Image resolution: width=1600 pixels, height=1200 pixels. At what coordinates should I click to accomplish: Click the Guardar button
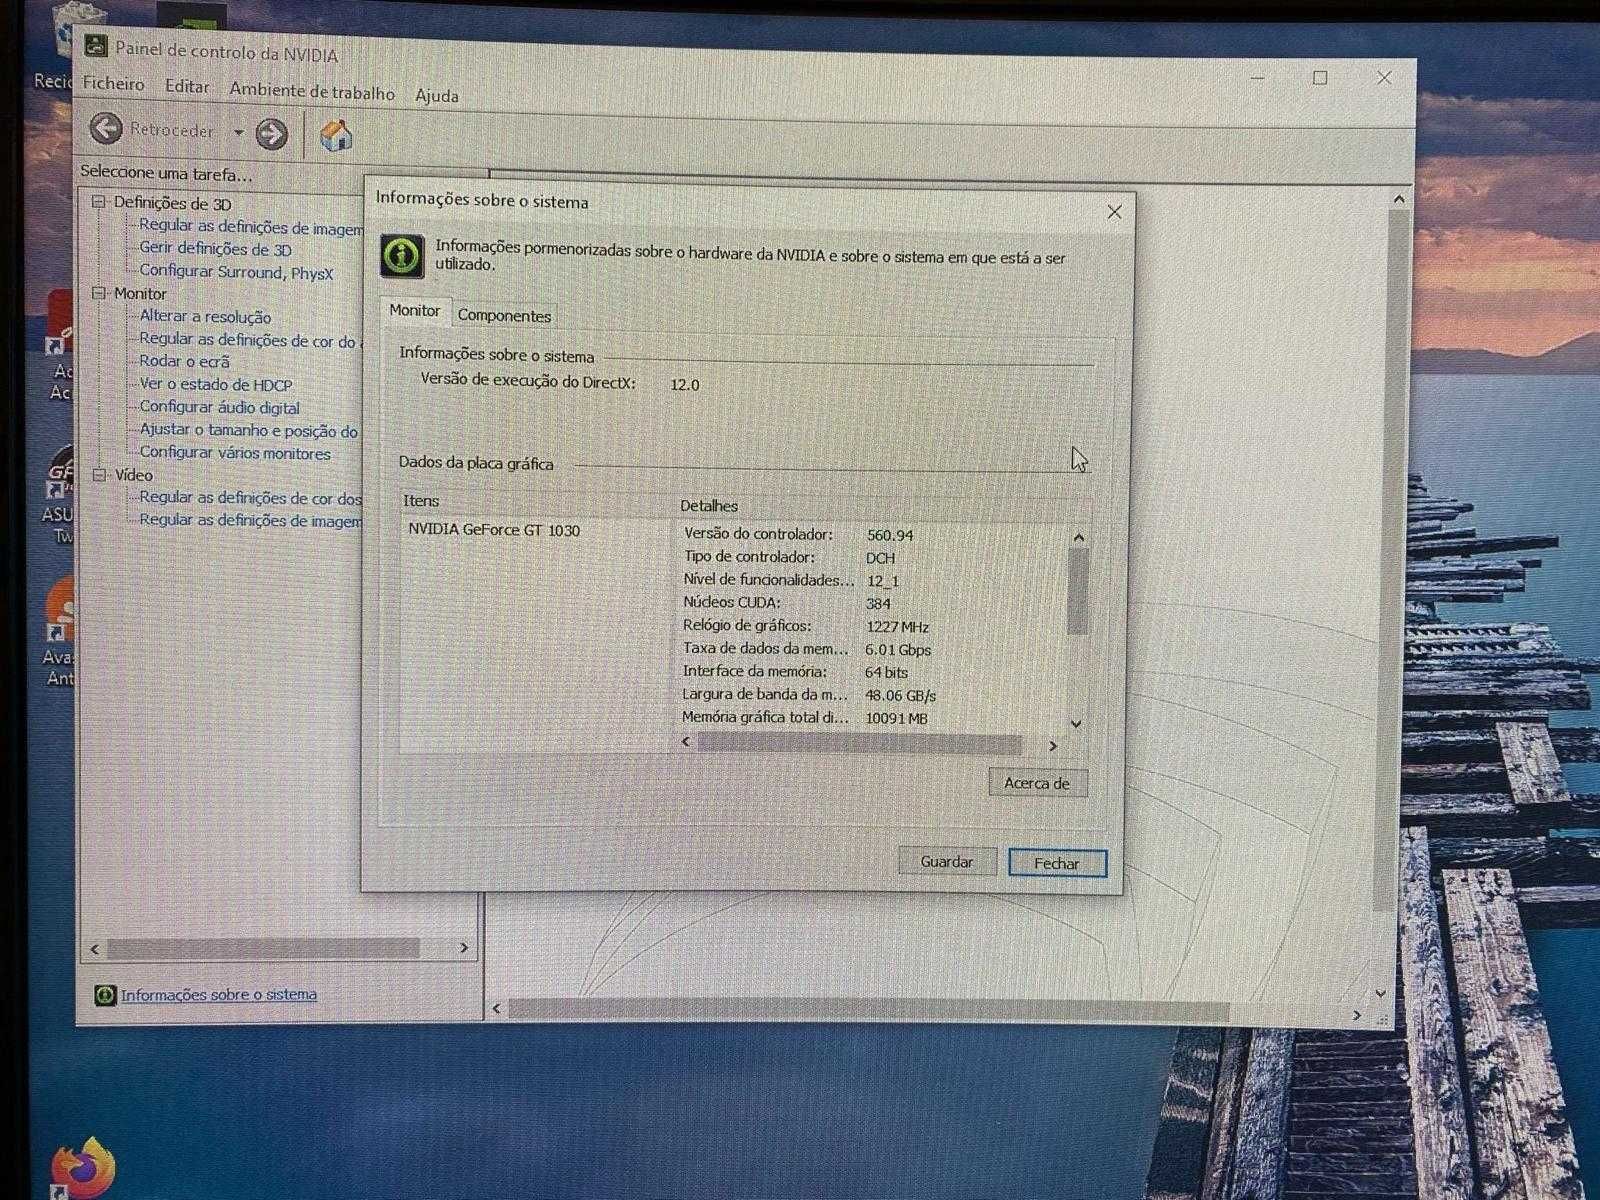pyautogui.click(x=946, y=861)
